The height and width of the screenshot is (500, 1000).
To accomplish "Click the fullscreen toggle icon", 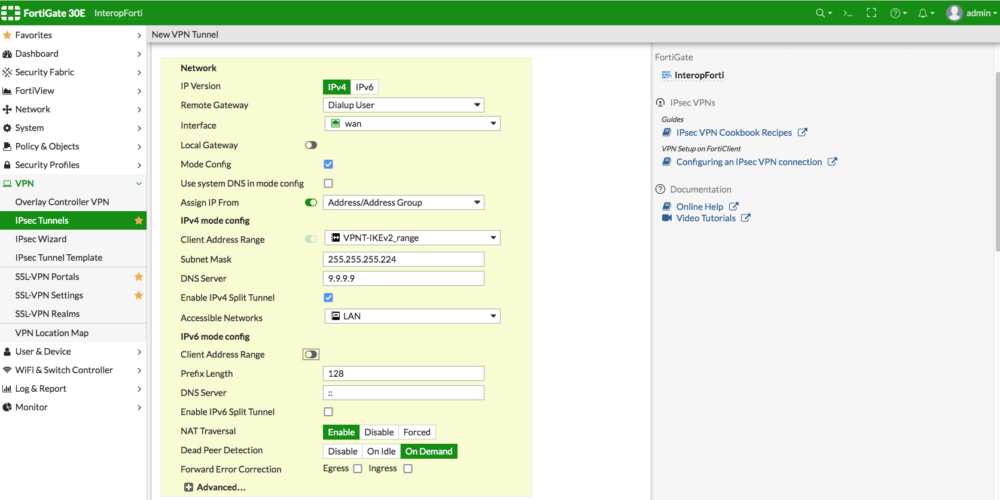I will [871, 13].
